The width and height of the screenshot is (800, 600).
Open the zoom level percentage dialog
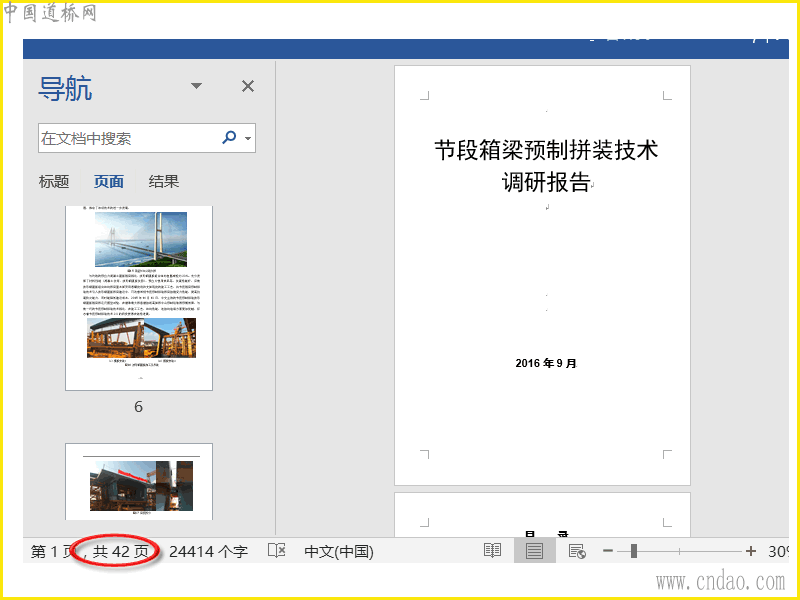(779, 552)
